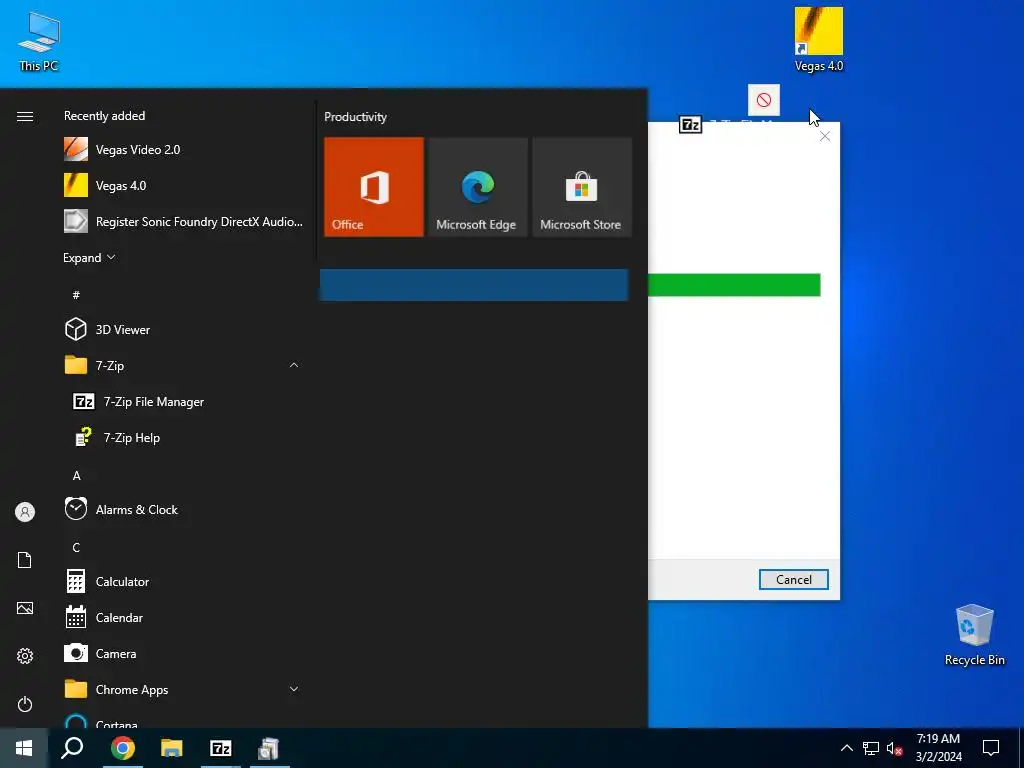This screenshot has width=1024, height=768.
Task: Open the Microsoft Edge tile
Action: (477, 187)
